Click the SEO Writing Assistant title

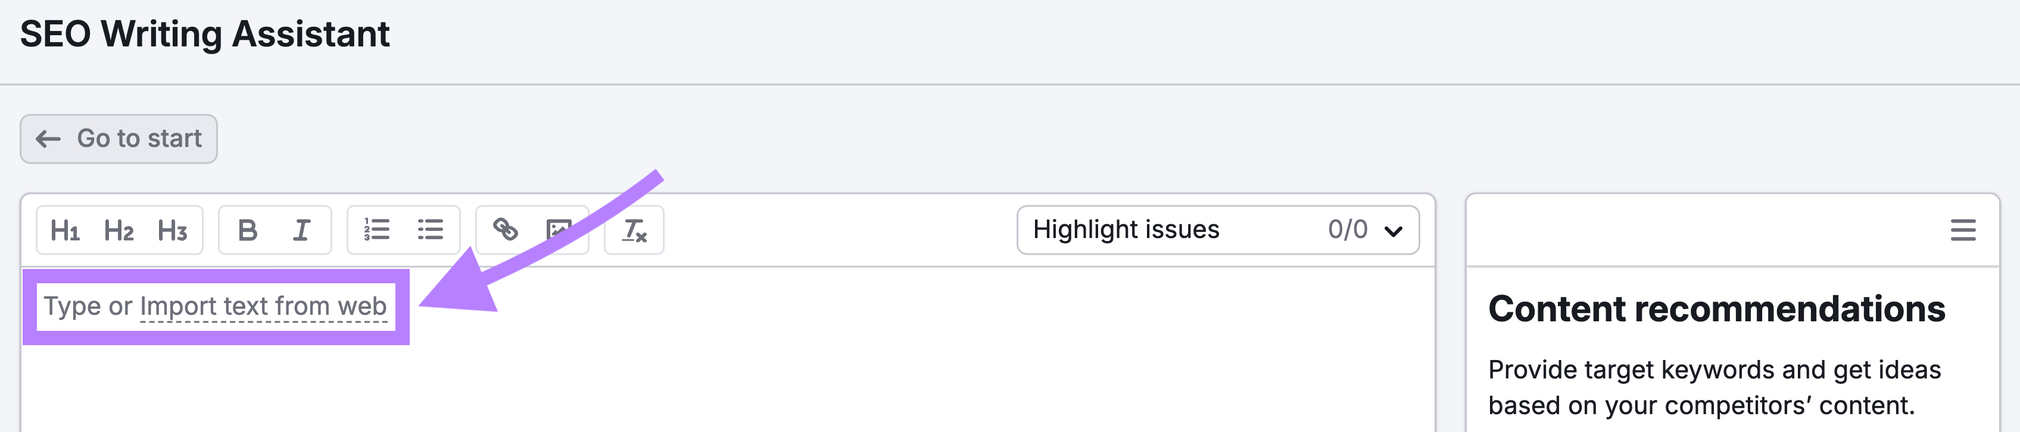[205, 35]
